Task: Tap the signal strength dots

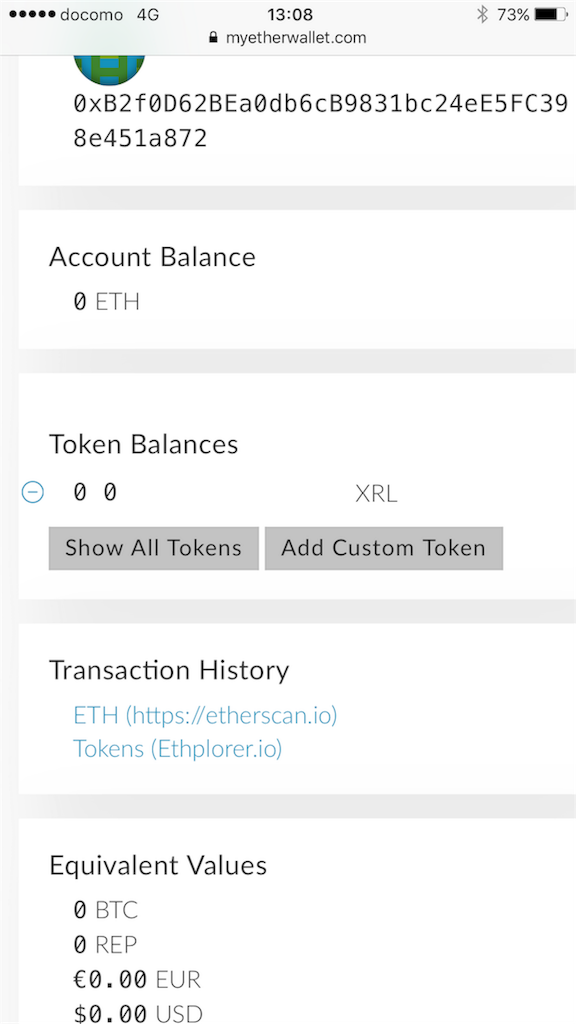Action: [33, 14]
